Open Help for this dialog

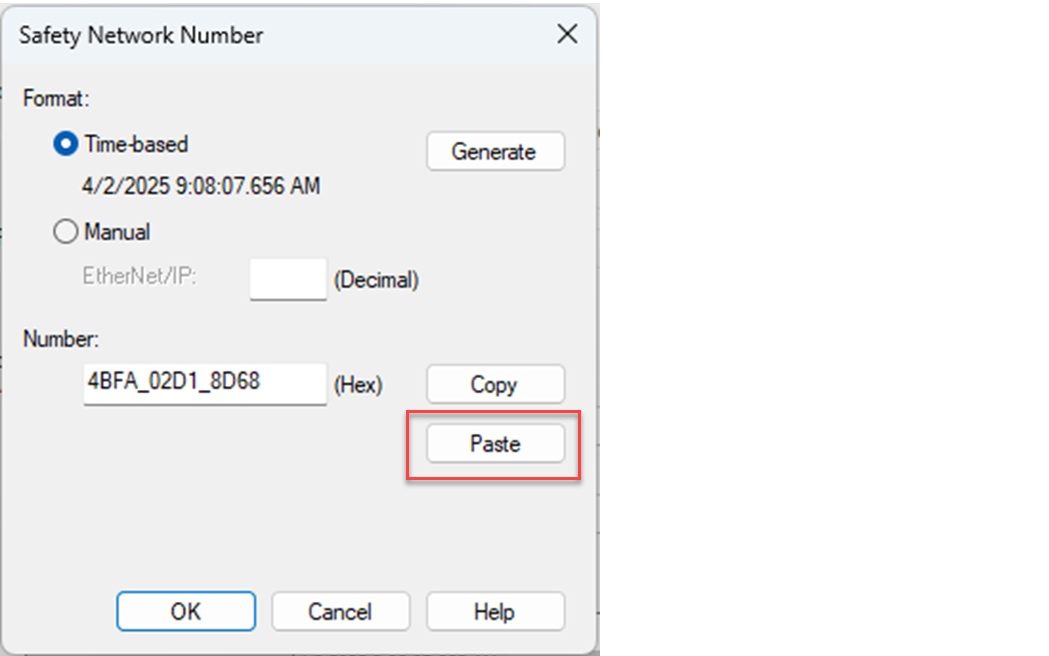[x=495, y=612]
